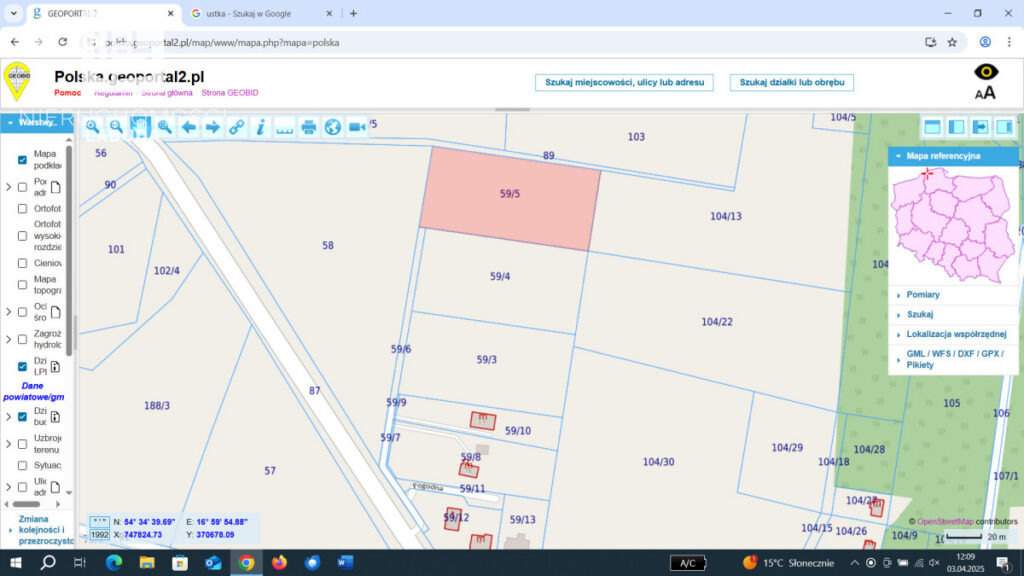Viewport: 1024px width, 576px height.
Task: Go to previous map view arrow
Action: point(188,127)
